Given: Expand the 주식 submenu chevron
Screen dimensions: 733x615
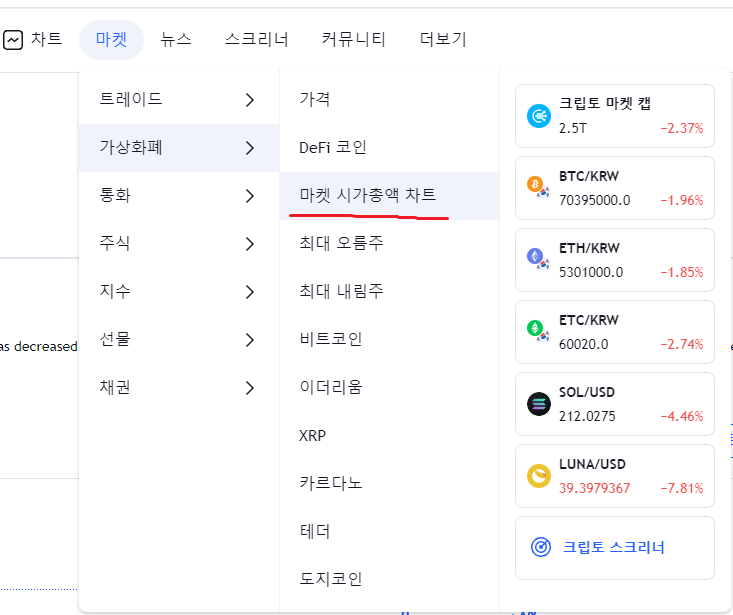Looking at the screenshot, I should point(250,244).
